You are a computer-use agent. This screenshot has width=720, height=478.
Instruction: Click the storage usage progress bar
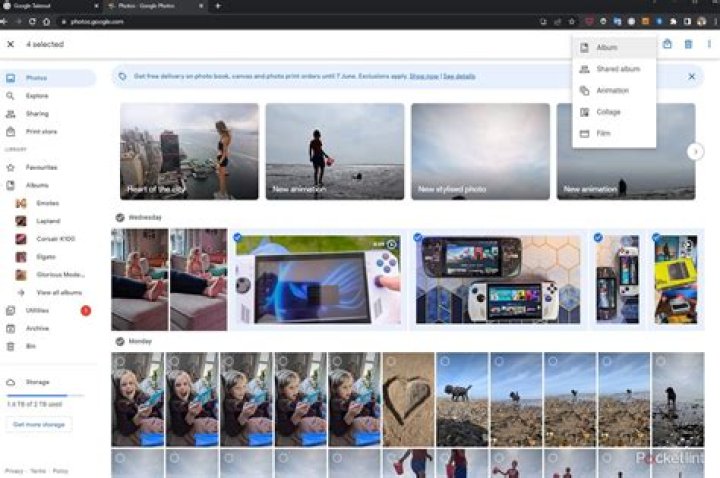45,396
